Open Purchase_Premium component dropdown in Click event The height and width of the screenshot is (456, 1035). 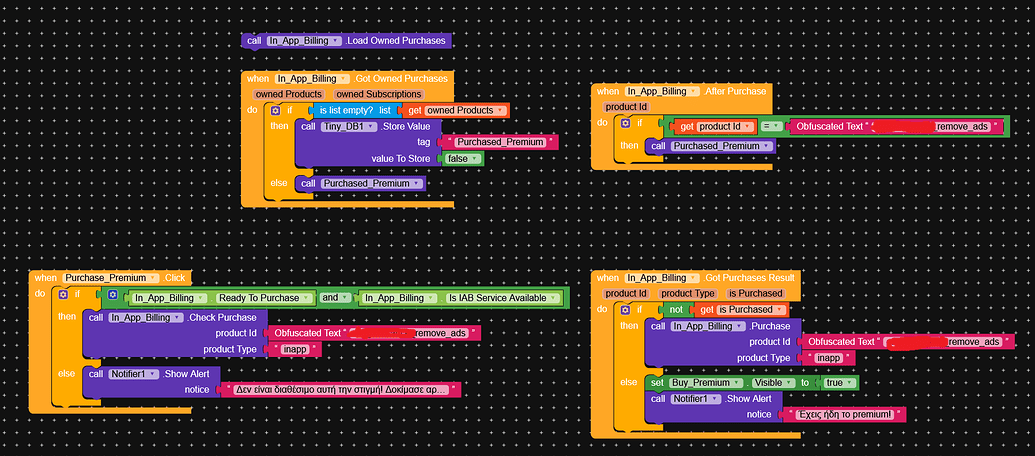[x=112, y=278]
